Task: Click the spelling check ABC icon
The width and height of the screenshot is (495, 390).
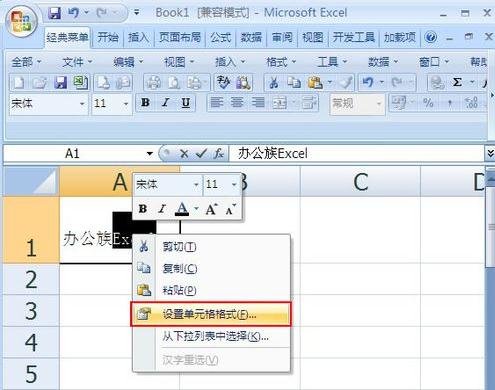Action: point(223,82)
